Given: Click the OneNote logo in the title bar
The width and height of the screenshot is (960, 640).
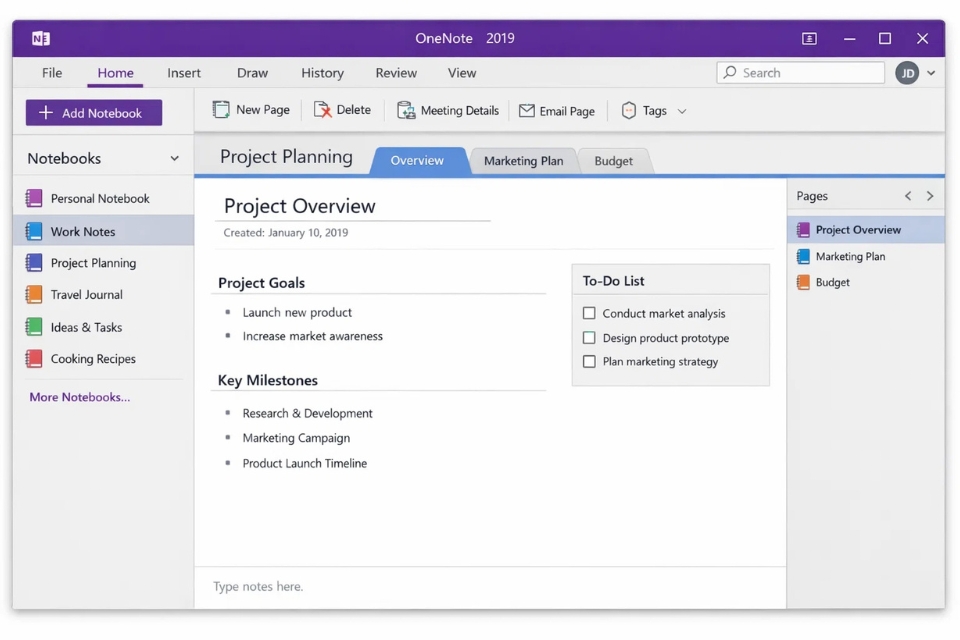Looking at the screenshot, I should coord(40,38).
